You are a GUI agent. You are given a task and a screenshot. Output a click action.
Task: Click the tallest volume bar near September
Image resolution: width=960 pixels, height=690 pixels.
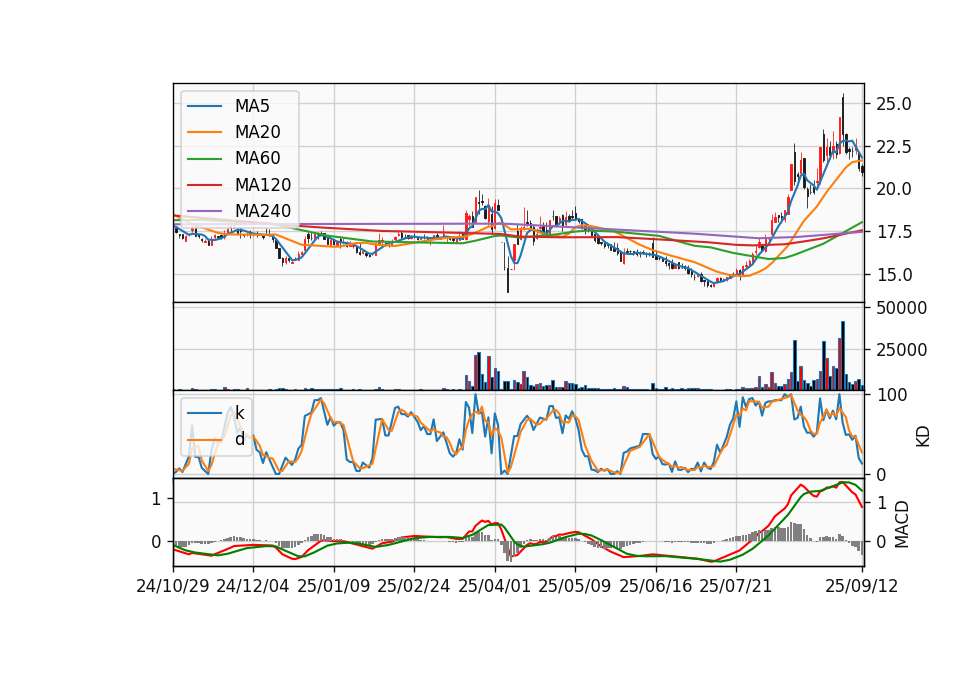coord(843,356)
